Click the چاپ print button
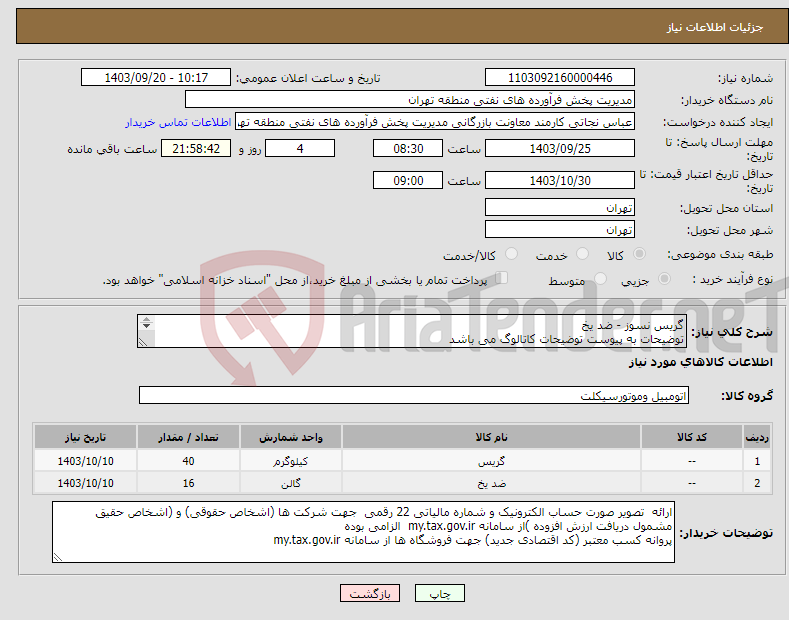This screenshot has height=620, width=789. (440, 594)
